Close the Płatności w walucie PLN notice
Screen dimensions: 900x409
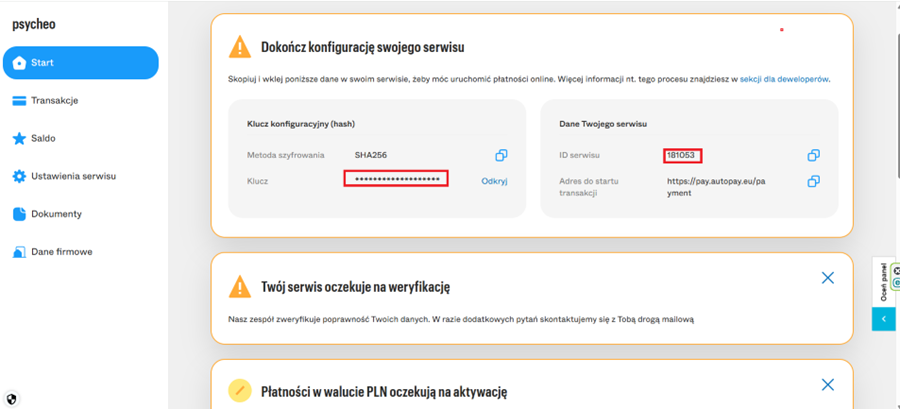(827, 385)
